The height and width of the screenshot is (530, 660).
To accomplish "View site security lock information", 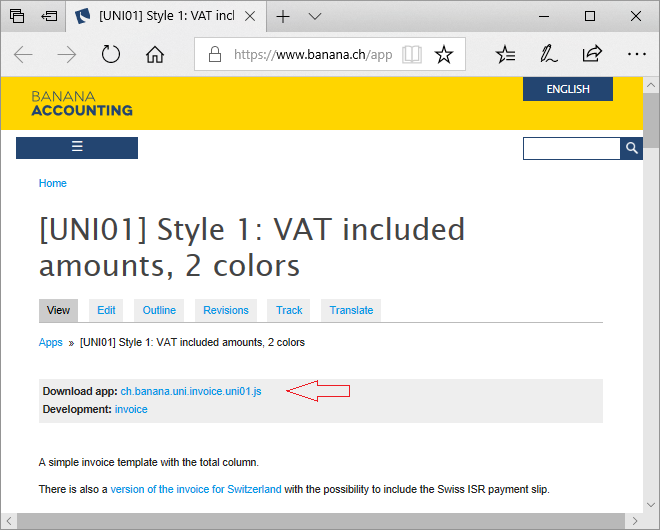I will pos(215,54).
